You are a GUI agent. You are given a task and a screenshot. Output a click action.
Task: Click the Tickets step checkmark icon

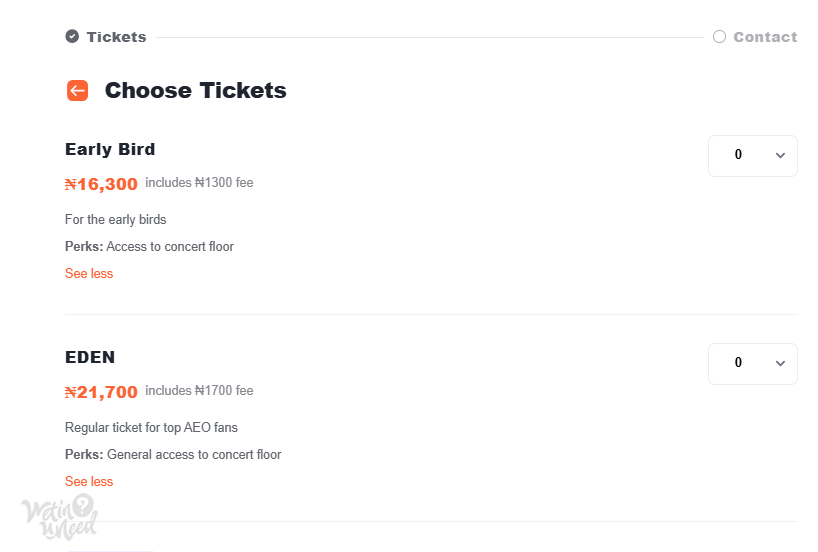72,37
